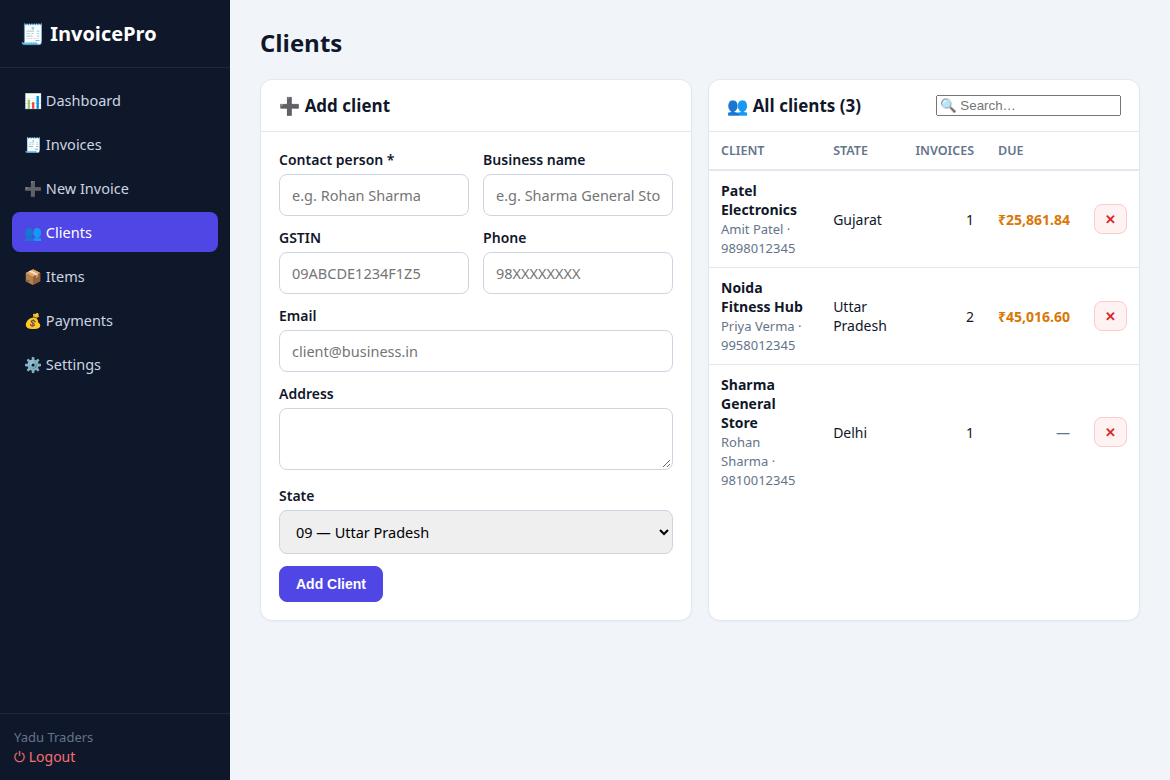1170x780 pixels.
Task: Click the due amount ₹45,016.60
Action: (1033, 317)
